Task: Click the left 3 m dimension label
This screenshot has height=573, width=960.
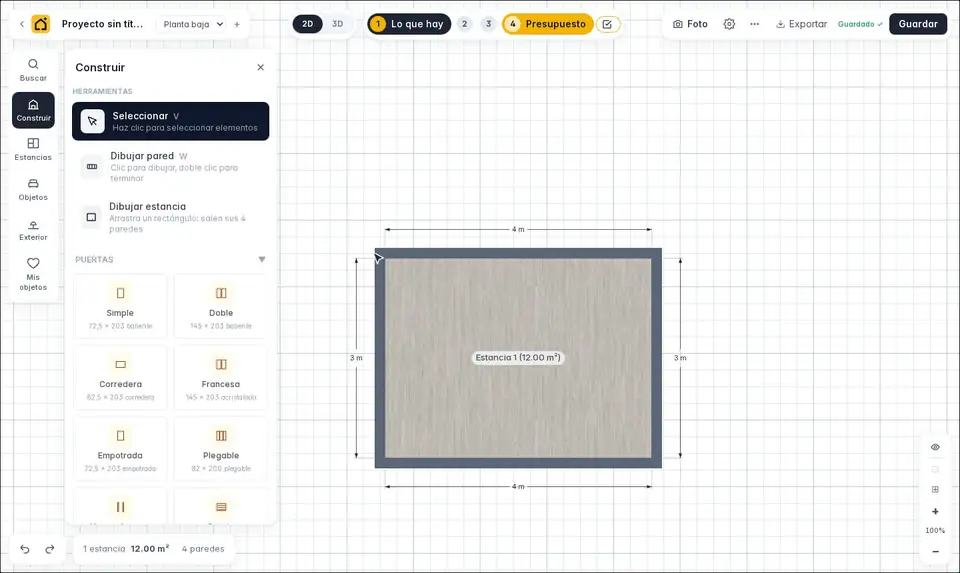Action: click(356, 358)
